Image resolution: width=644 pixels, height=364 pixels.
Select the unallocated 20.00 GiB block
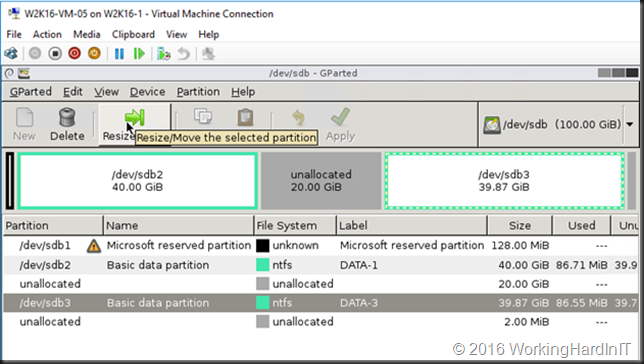[x=321, y=181]
